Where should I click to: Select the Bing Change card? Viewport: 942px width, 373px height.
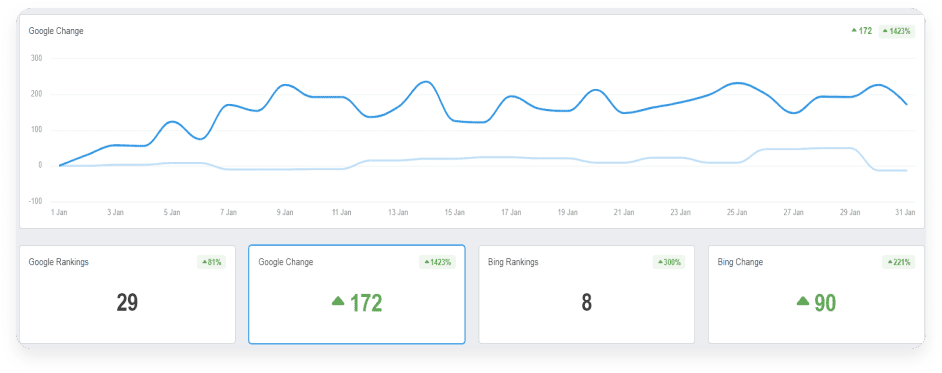[816, 294]
